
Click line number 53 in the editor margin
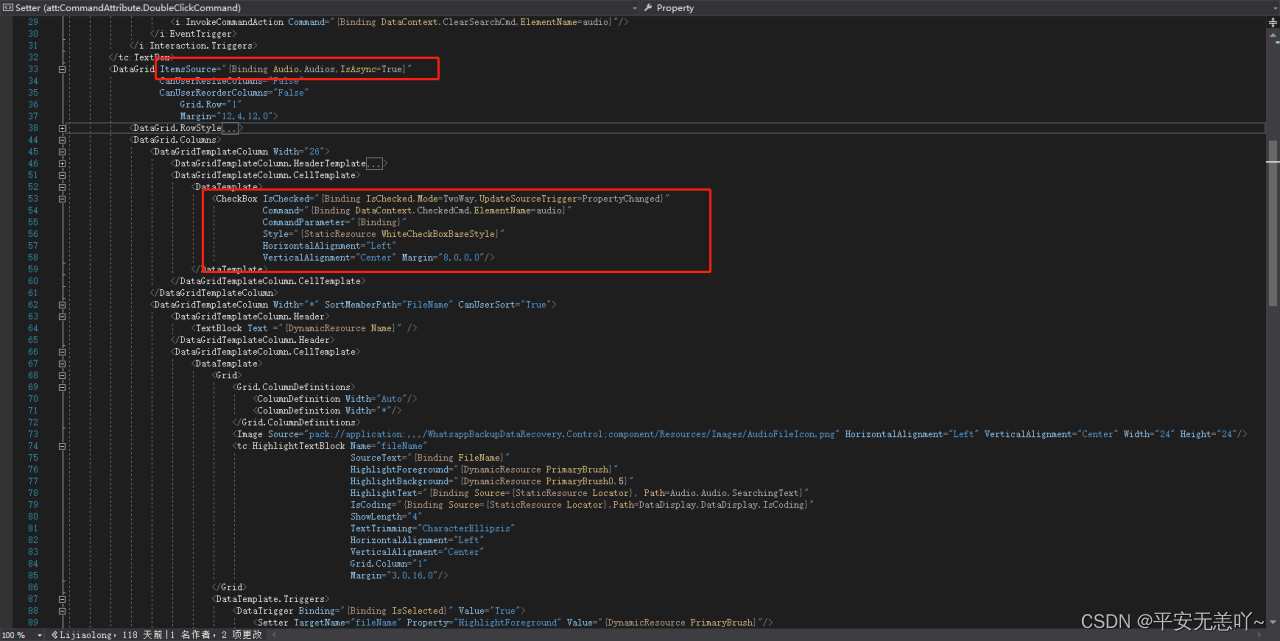32,198
